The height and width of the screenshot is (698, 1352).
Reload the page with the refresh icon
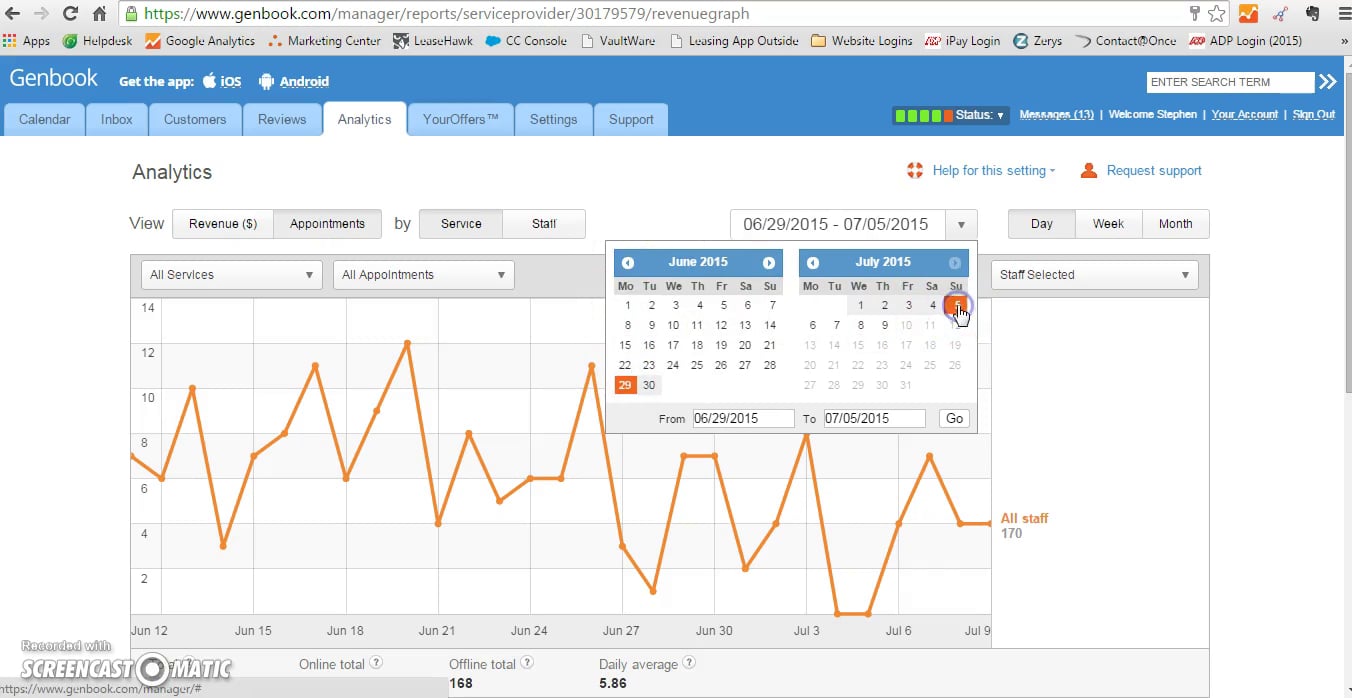(x=70, y=14)
